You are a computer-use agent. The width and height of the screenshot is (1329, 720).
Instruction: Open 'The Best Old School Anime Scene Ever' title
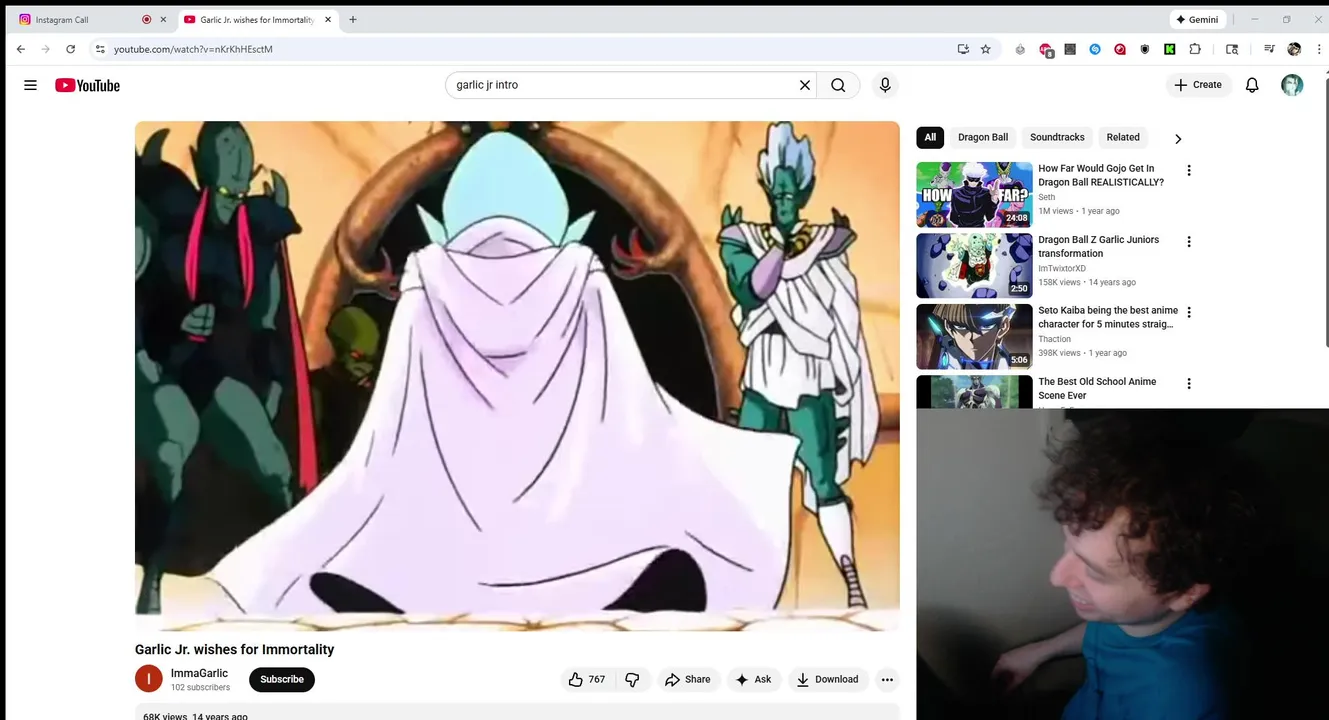pos(1097,388)
